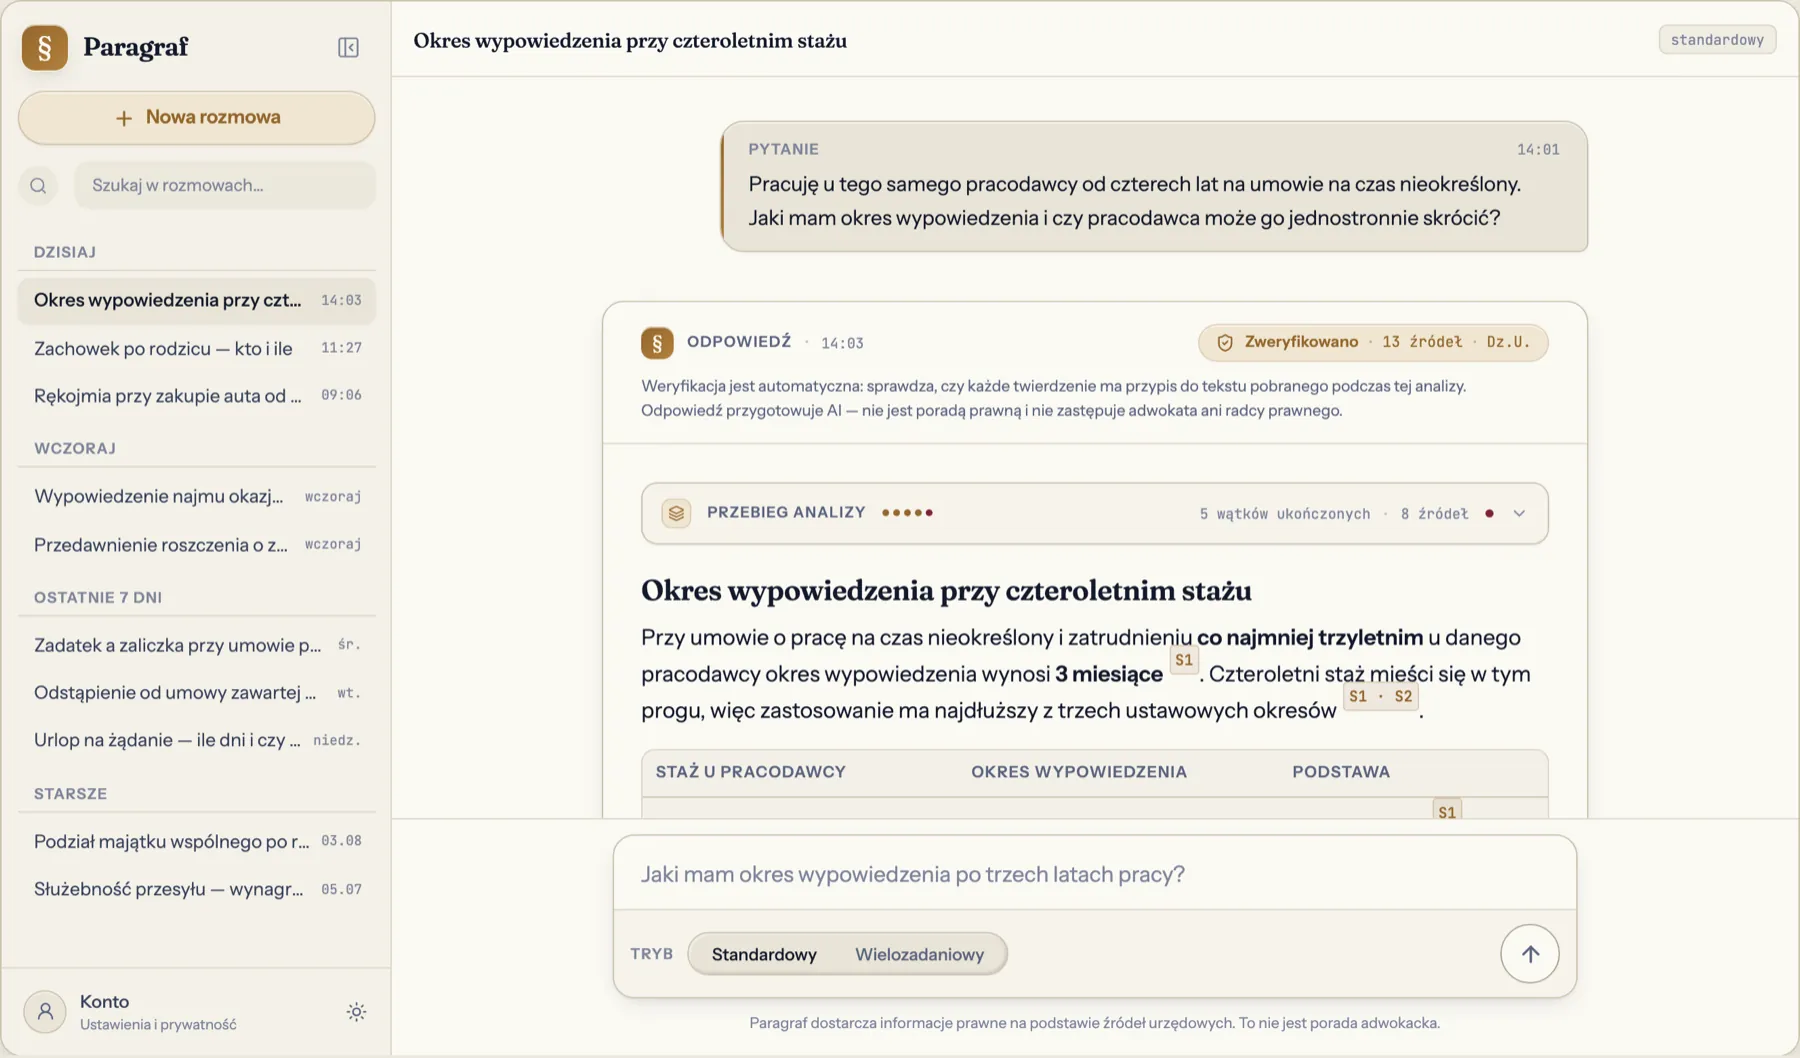Viewport: 1800px width, 1058px height.
Task: Click the shield icon in Zweryfikowano badge
Action: coord(1224,343)
